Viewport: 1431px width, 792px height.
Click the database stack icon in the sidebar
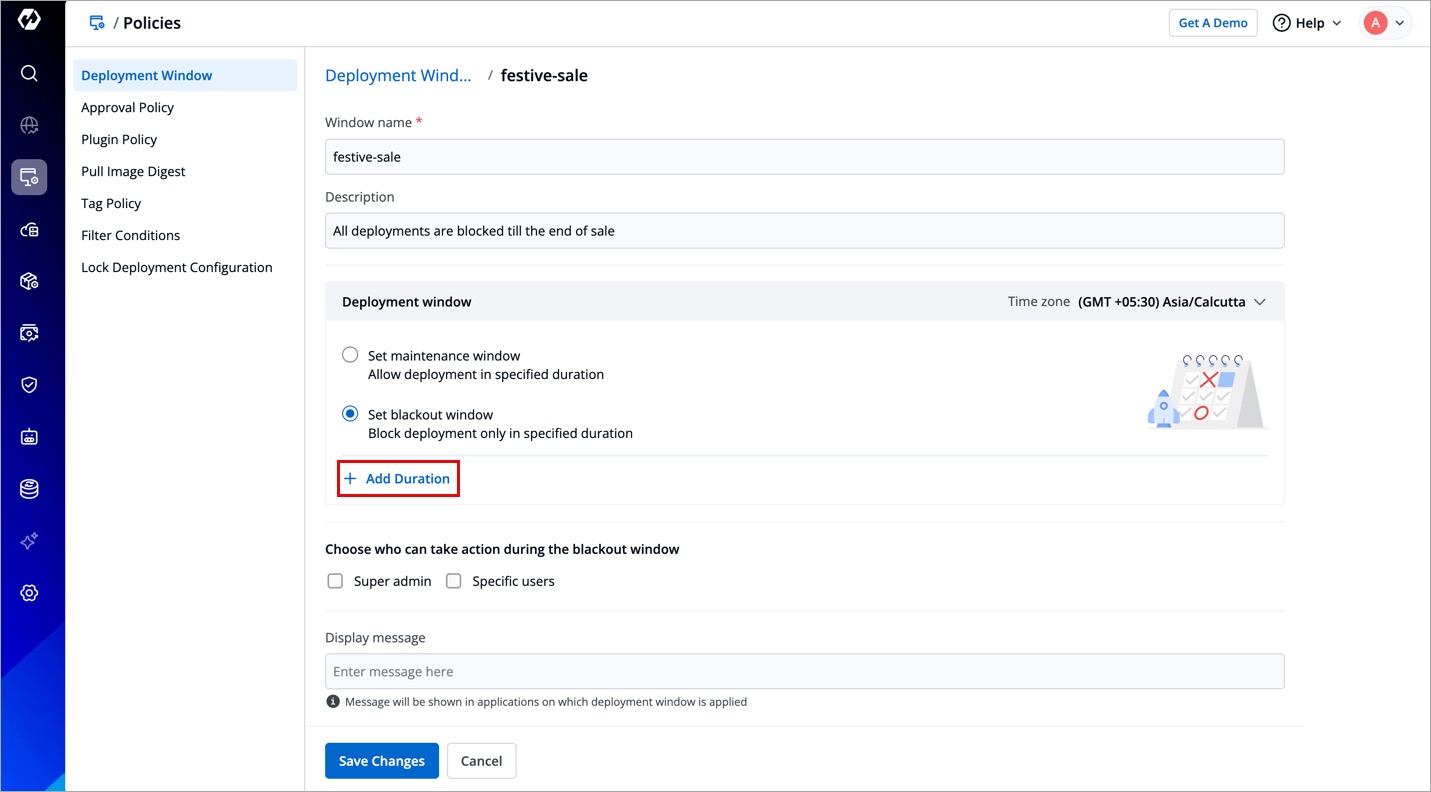point(29,489)
